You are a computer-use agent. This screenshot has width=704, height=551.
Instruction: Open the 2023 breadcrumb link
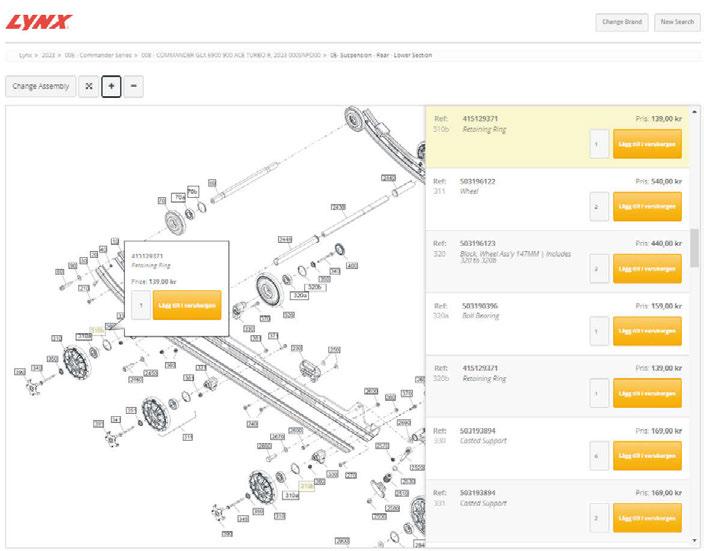pyautogui.click(x=48, y=55)
